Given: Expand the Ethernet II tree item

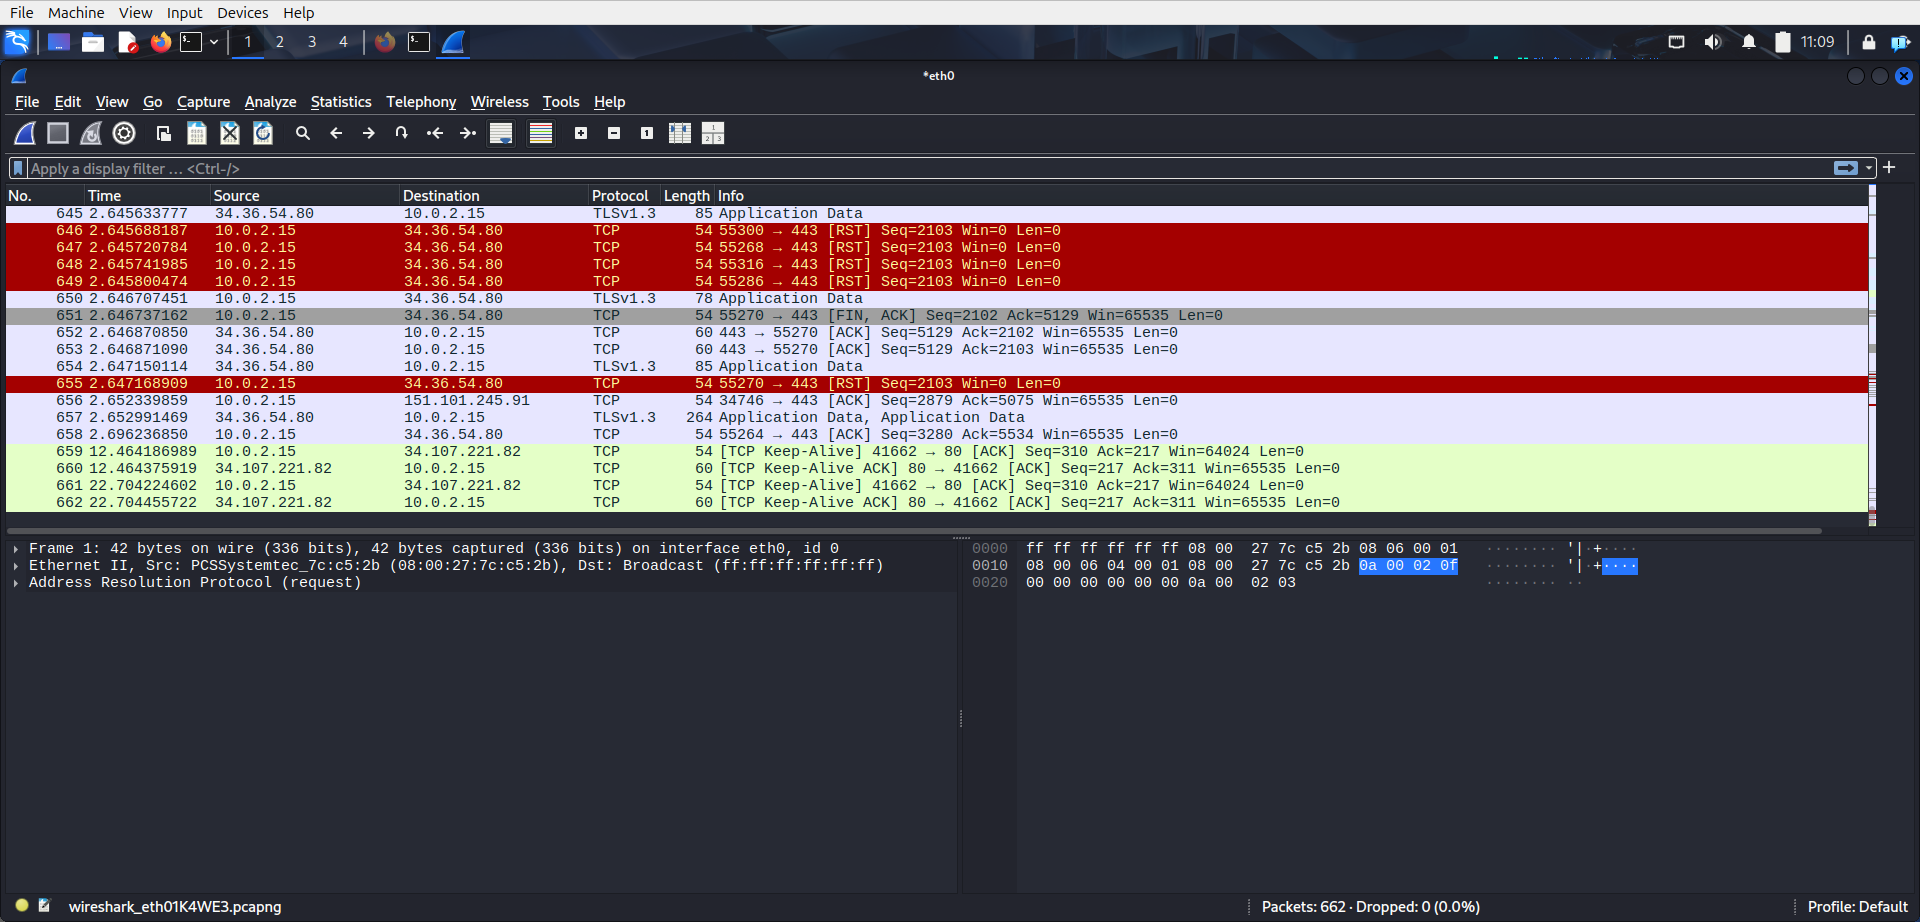Looking at the screenshot, I should pyautogui.click(x=16, y=566).
